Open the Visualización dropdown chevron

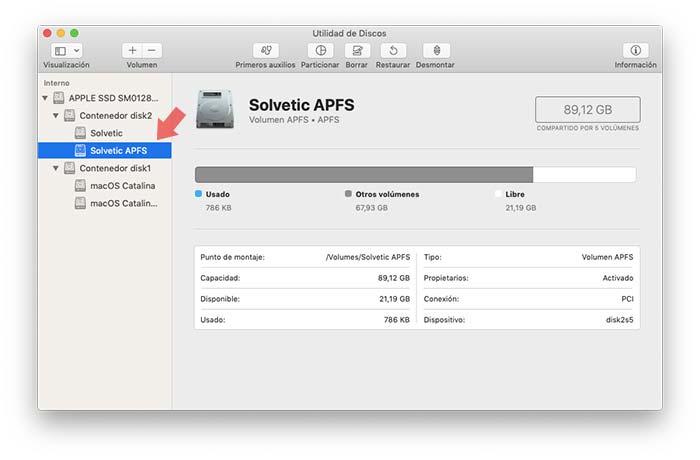click(77, 51)
